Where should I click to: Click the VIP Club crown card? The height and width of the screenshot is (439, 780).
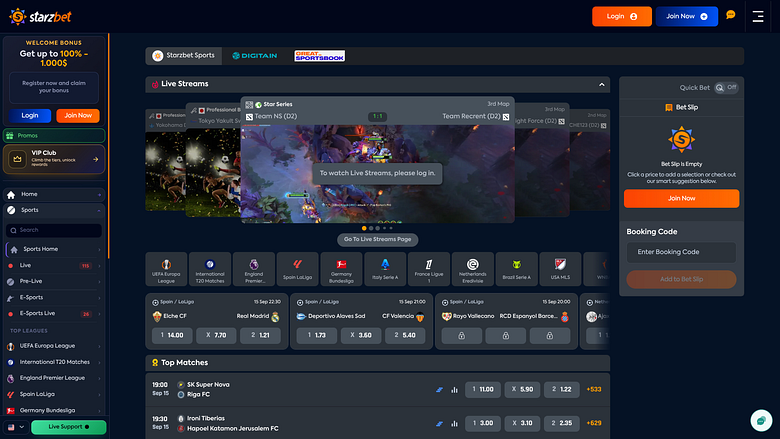tap(54, 159)
